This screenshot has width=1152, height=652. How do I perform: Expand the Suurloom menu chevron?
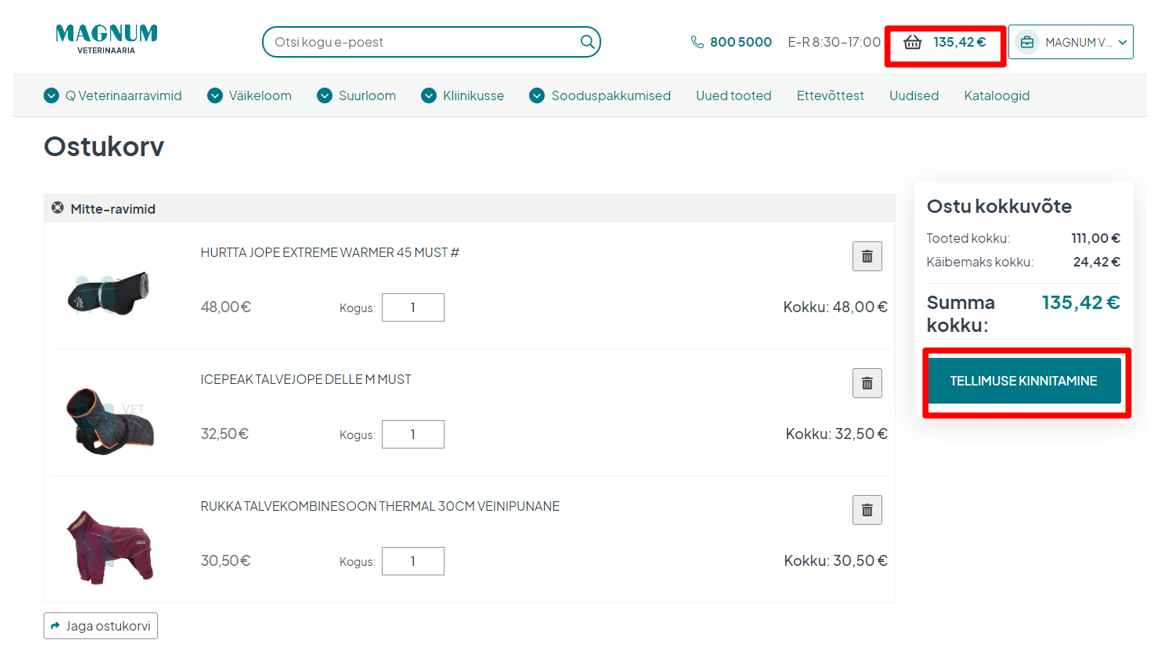pyautogui.click(x=325, y=96)
